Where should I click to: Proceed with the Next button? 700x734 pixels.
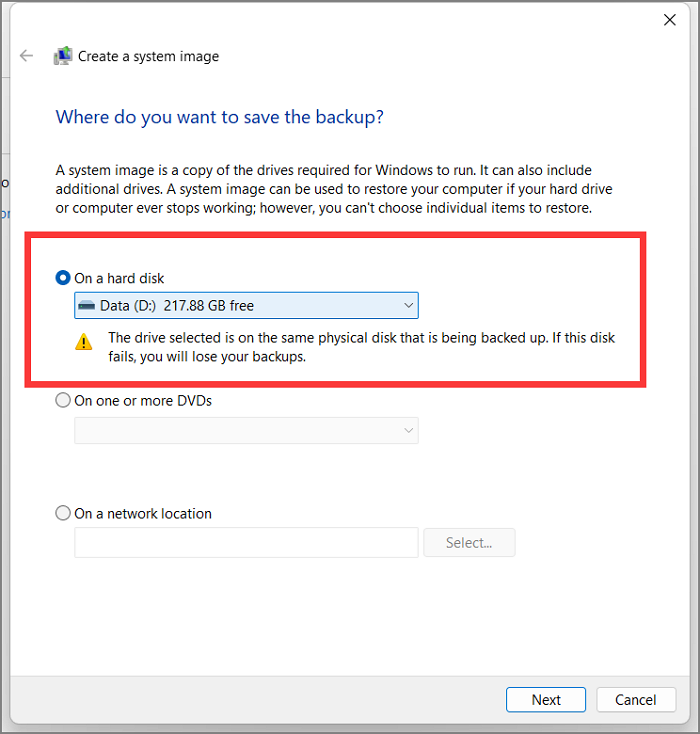point(546,700)
